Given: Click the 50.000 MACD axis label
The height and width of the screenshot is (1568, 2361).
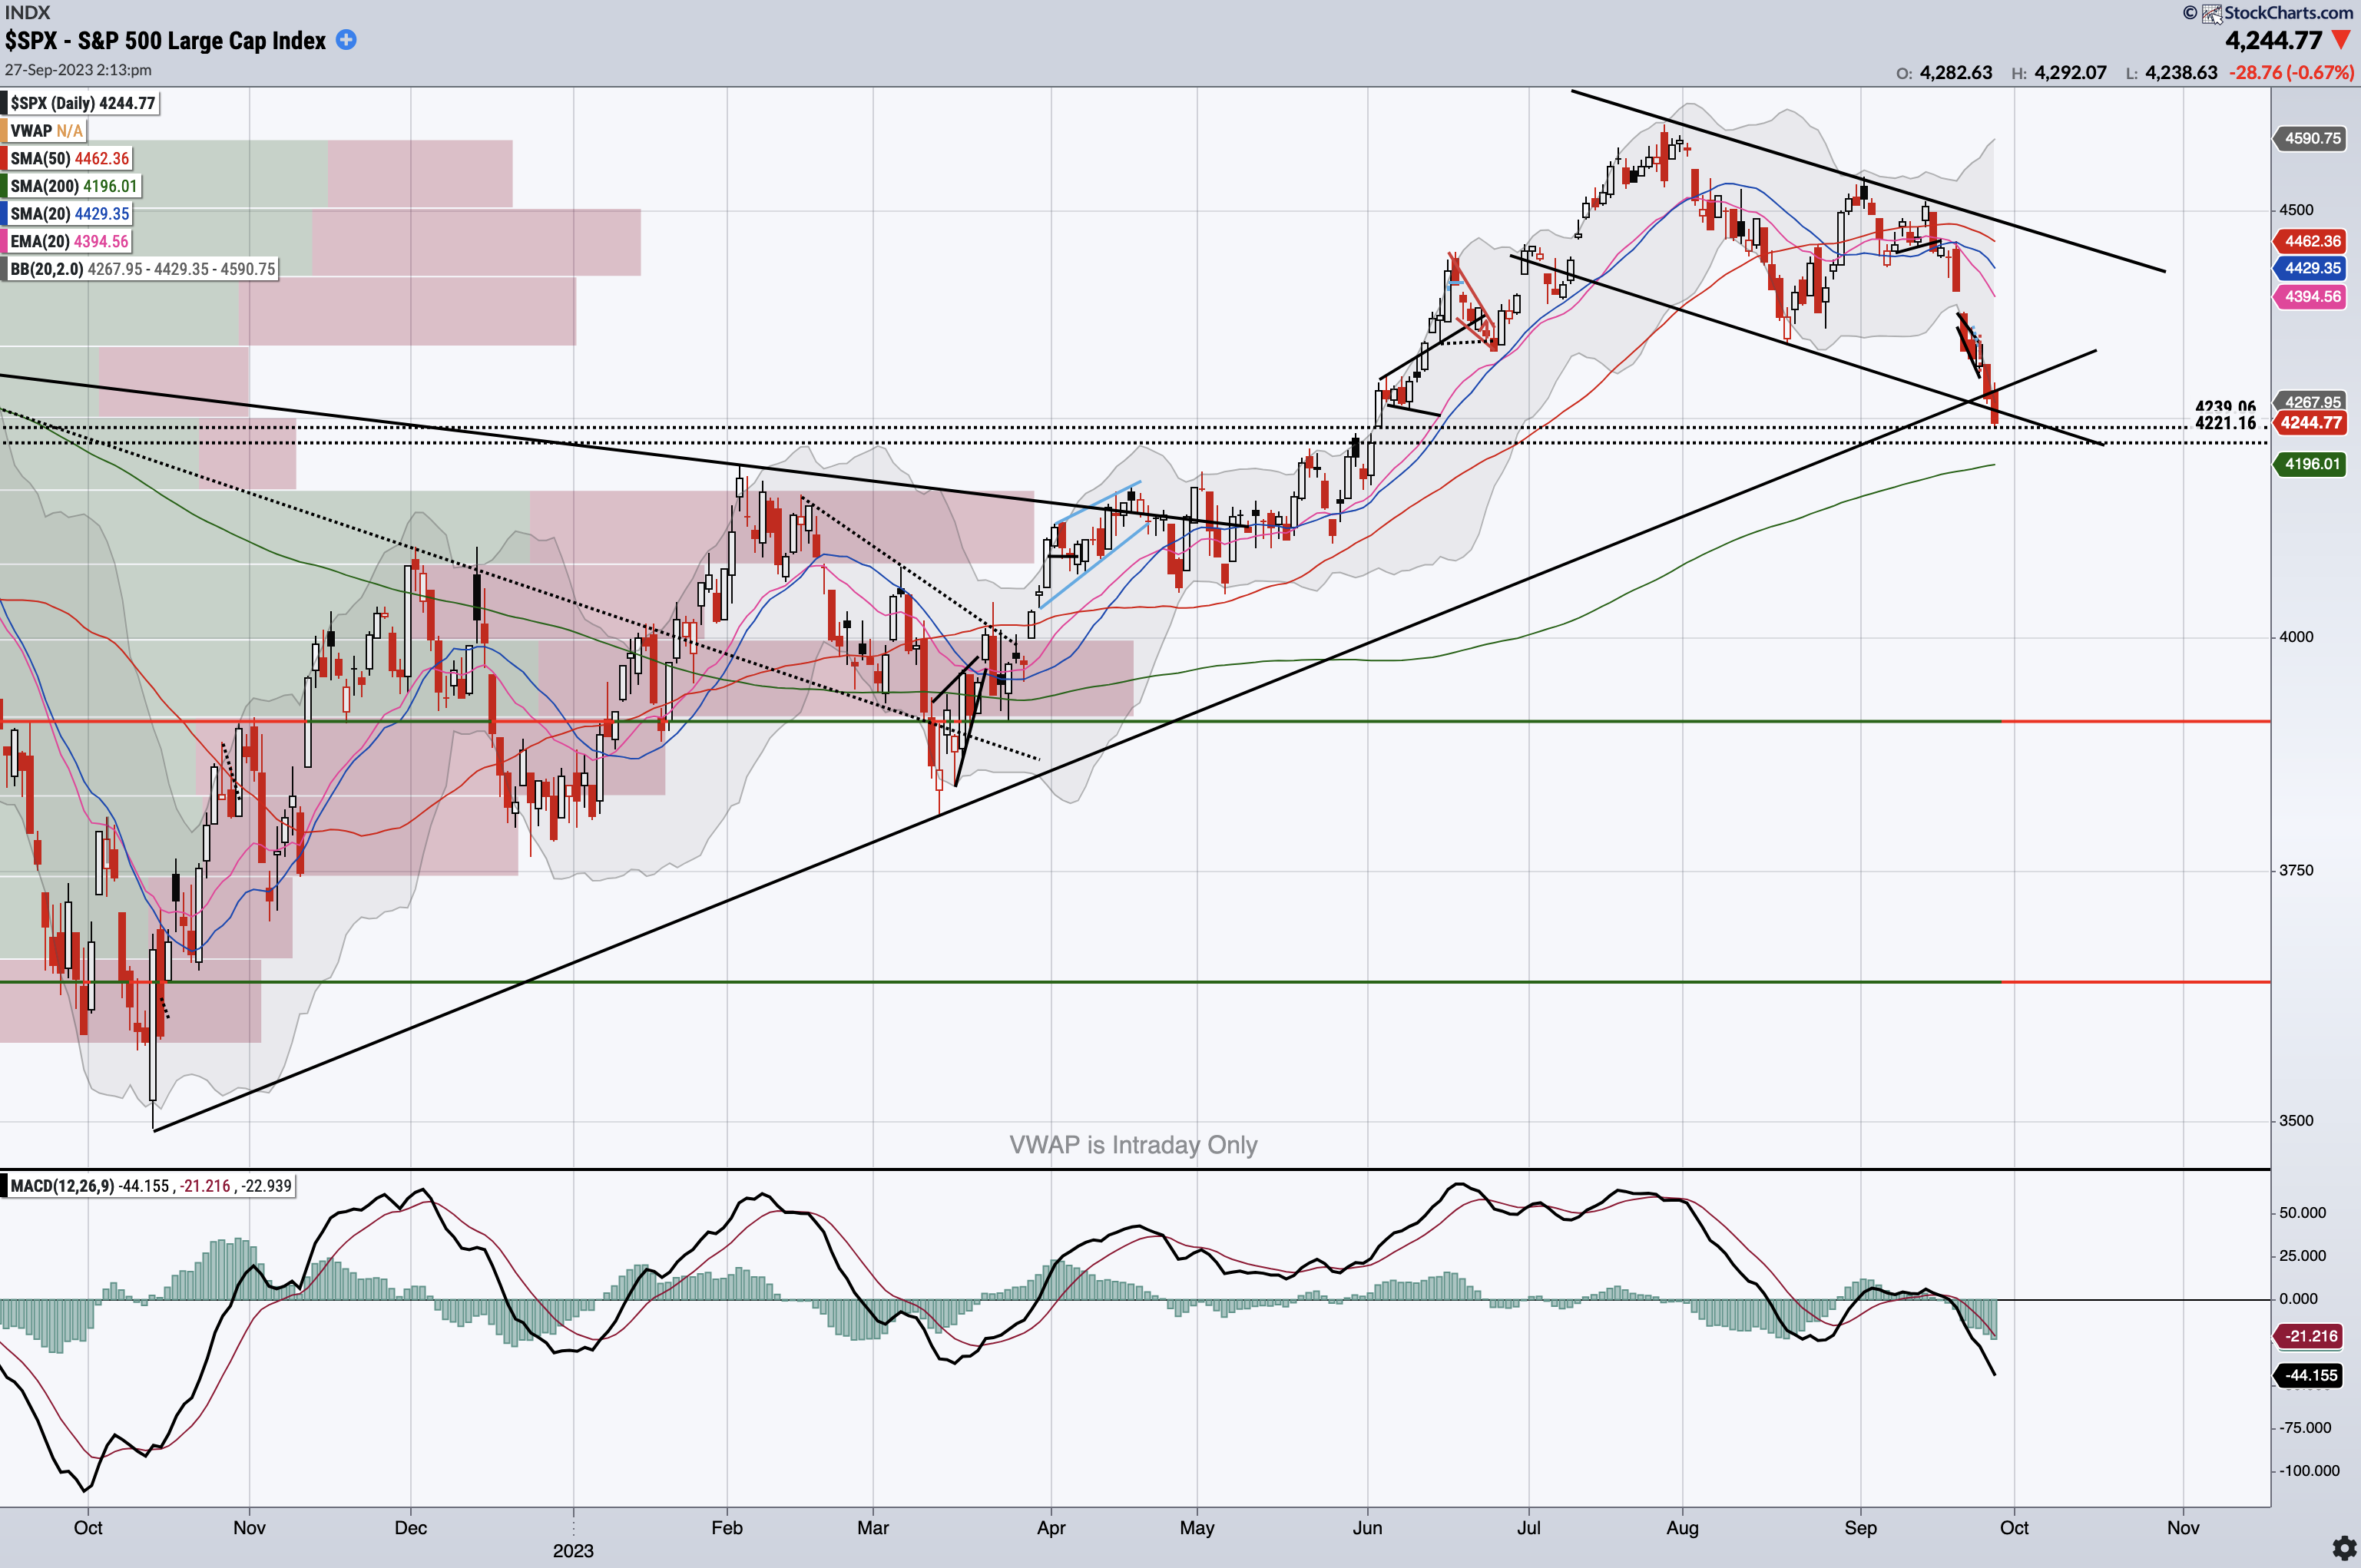Looking at the screenshot, I should pyautogui.click(x=2302, y=1213).
